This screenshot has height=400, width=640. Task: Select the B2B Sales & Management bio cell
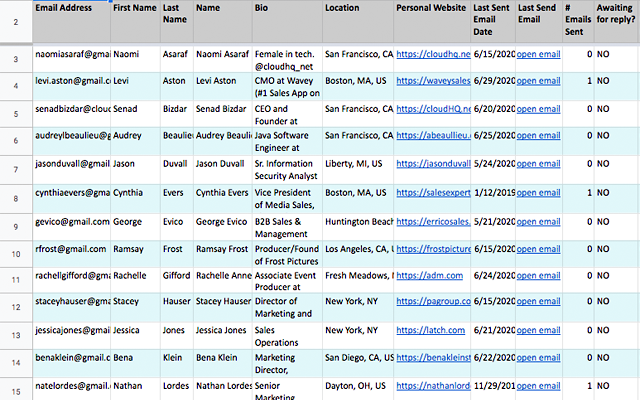pos(287,227)
